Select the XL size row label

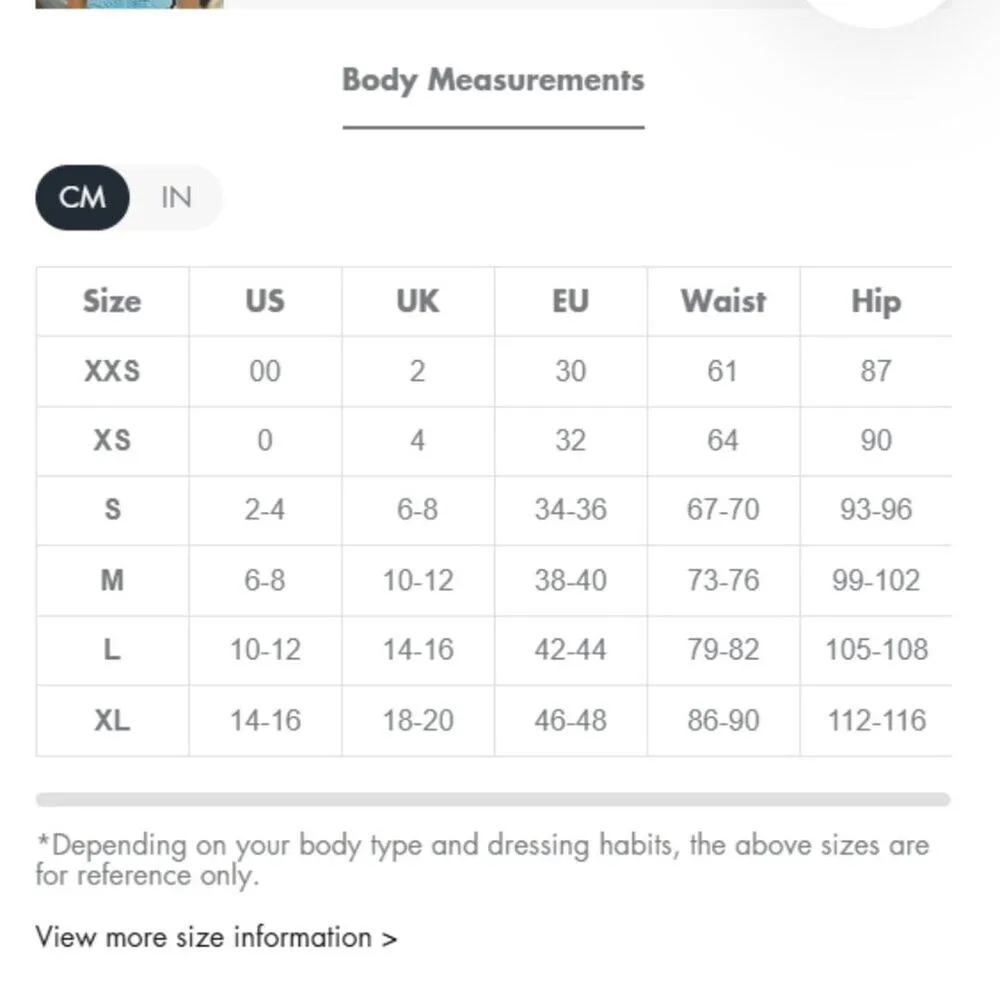(112, 720)
